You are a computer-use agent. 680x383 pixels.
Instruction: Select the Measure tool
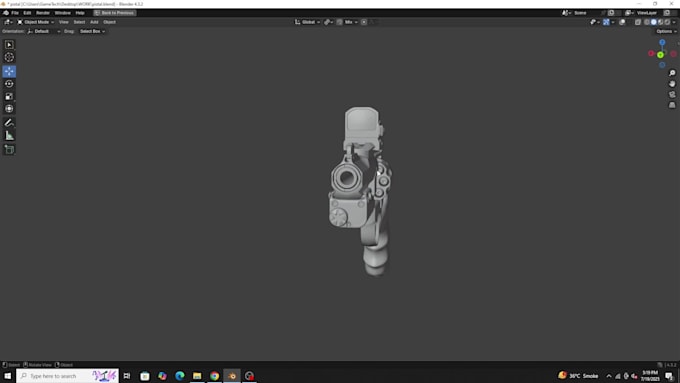(x=9, y=136)
